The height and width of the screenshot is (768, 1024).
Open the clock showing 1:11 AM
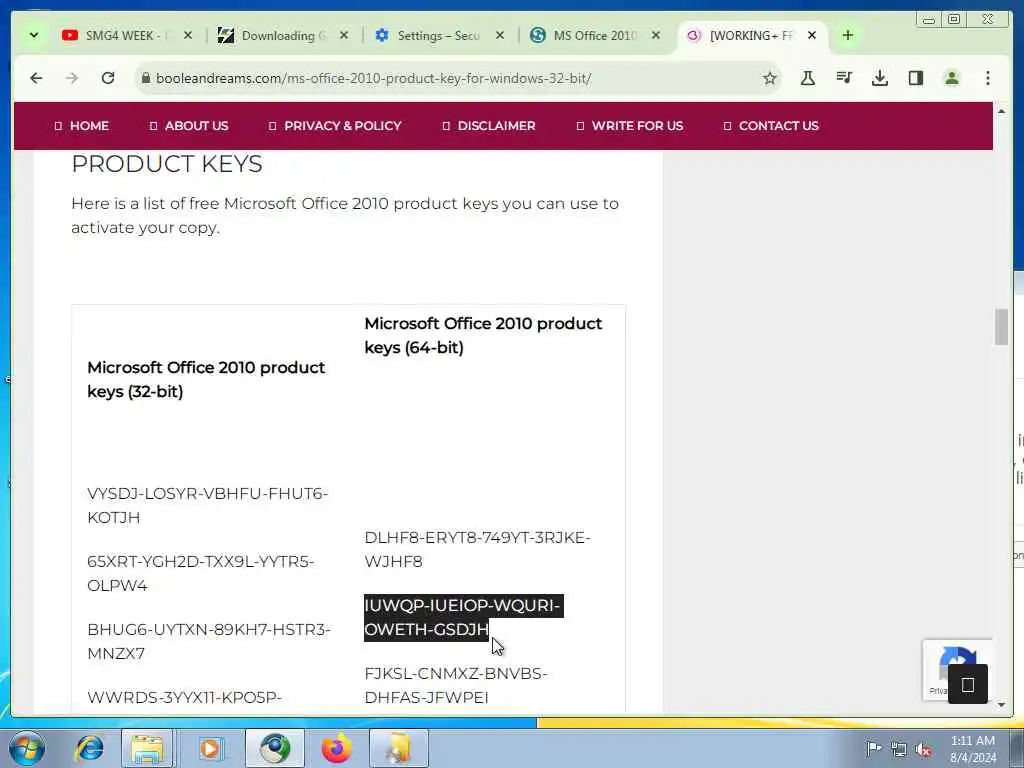coord(972,749)
